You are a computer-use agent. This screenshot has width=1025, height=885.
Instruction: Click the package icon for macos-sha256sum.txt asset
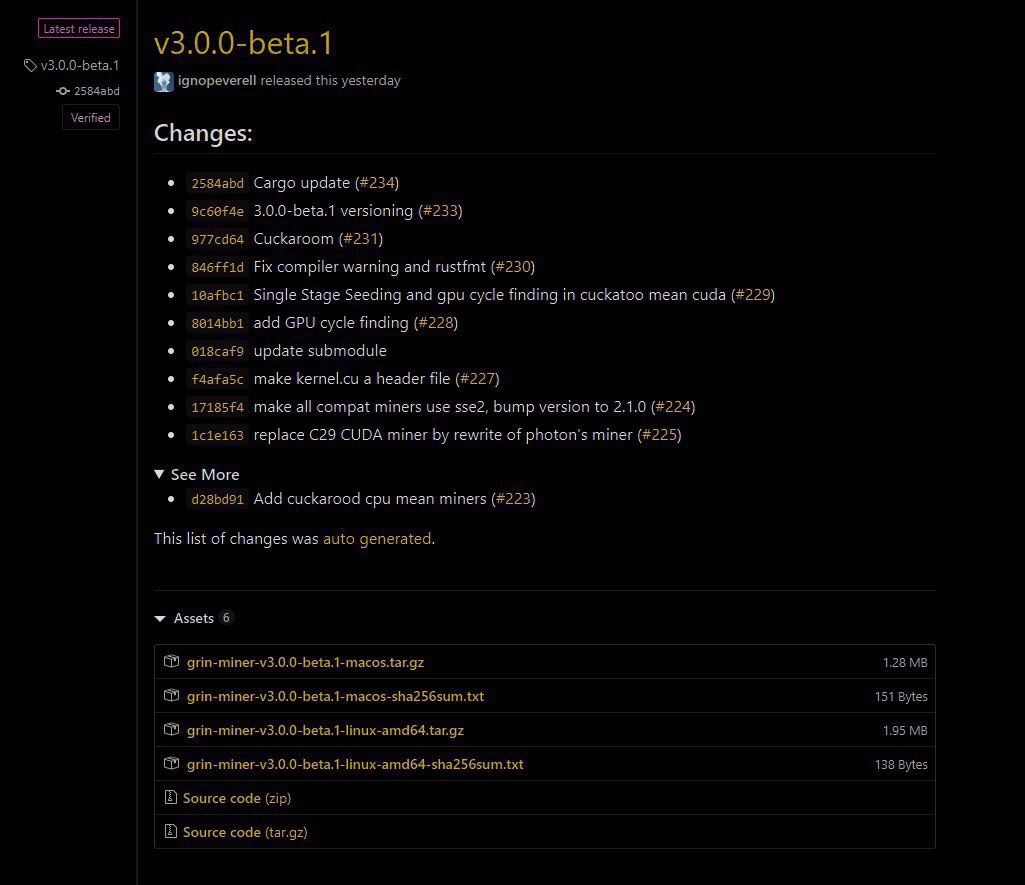pyautogui.click(x=171, y=695)
